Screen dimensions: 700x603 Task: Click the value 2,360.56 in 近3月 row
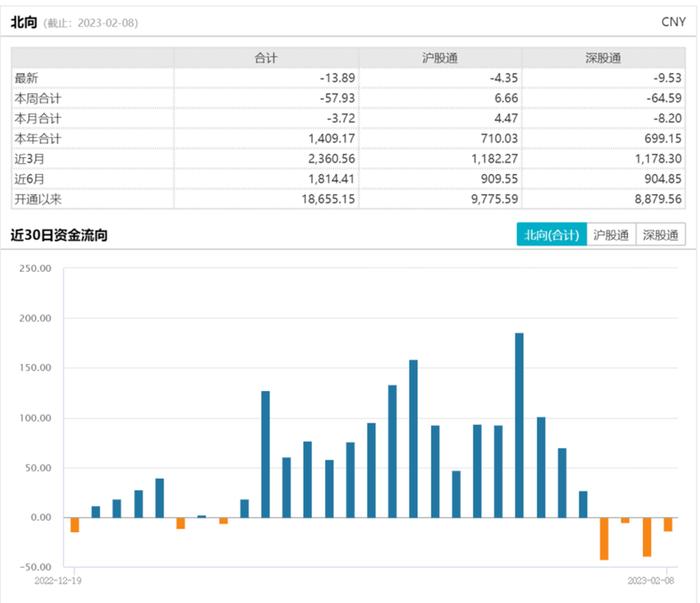click(332, 159)
